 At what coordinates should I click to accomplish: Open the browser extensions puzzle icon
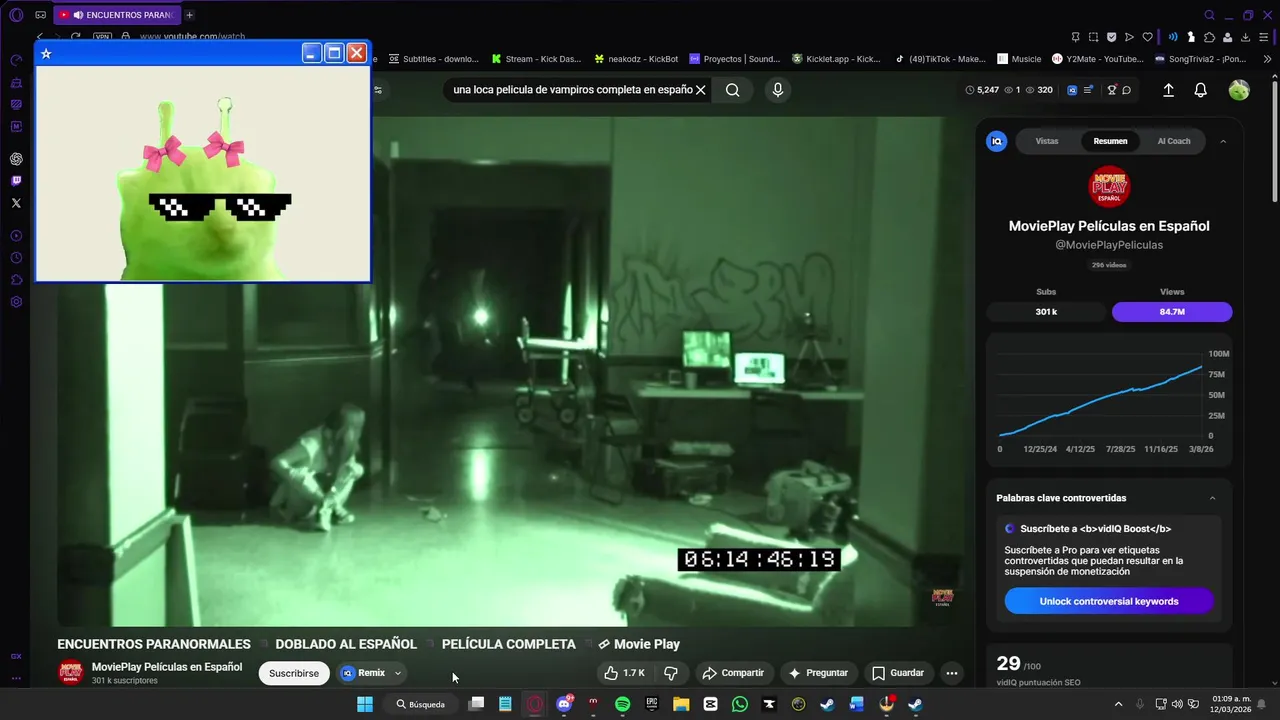[1210, 37]
